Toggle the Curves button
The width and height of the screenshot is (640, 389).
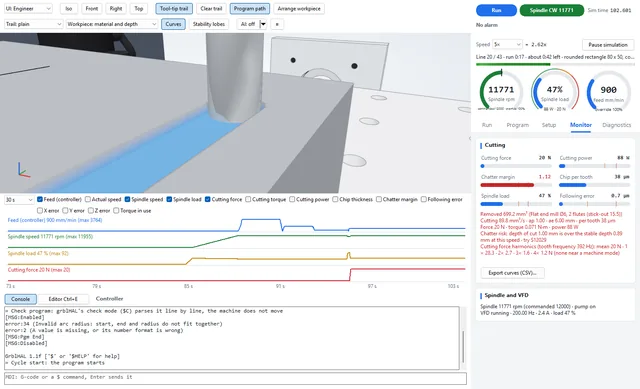click(173, 24)
